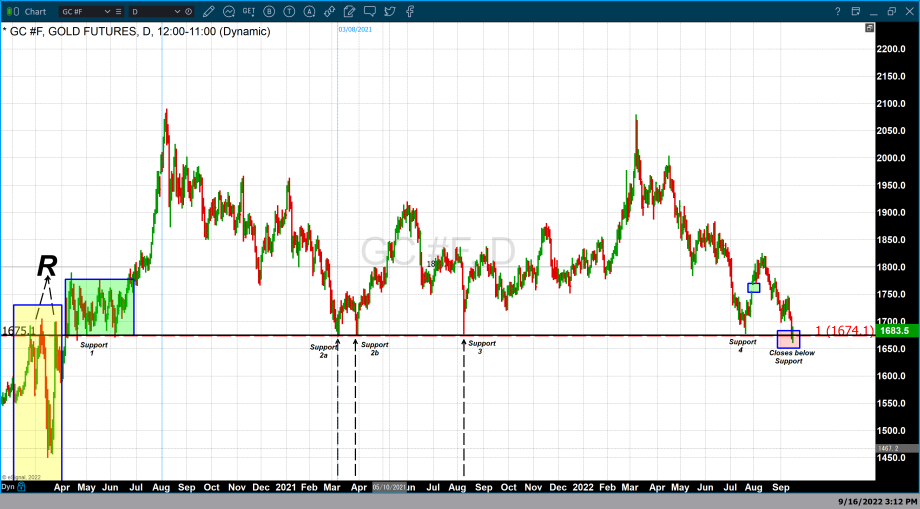Click the Dyn button at bottom-left
920x509 pixels.
(x=8, y=486)
